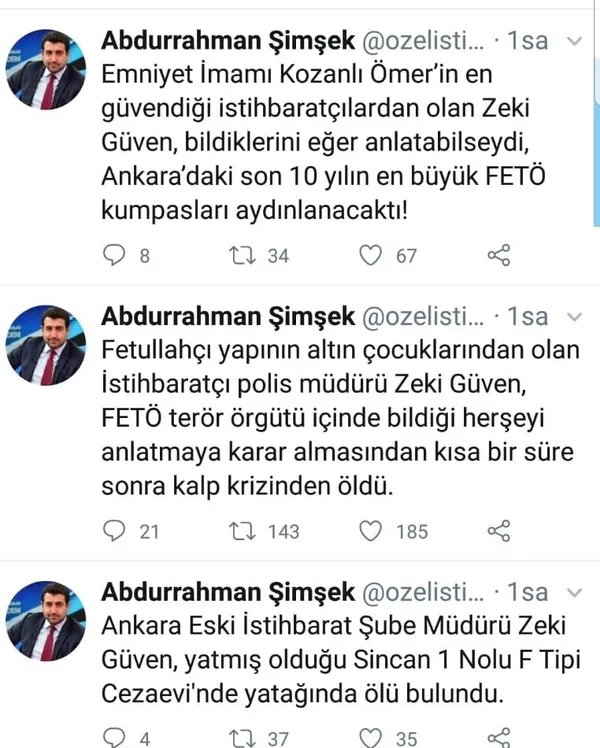Screen dimensions: 600x748
Task: Share the bottom Sincan Cezaevi tweet
Action: click(498, 738)
